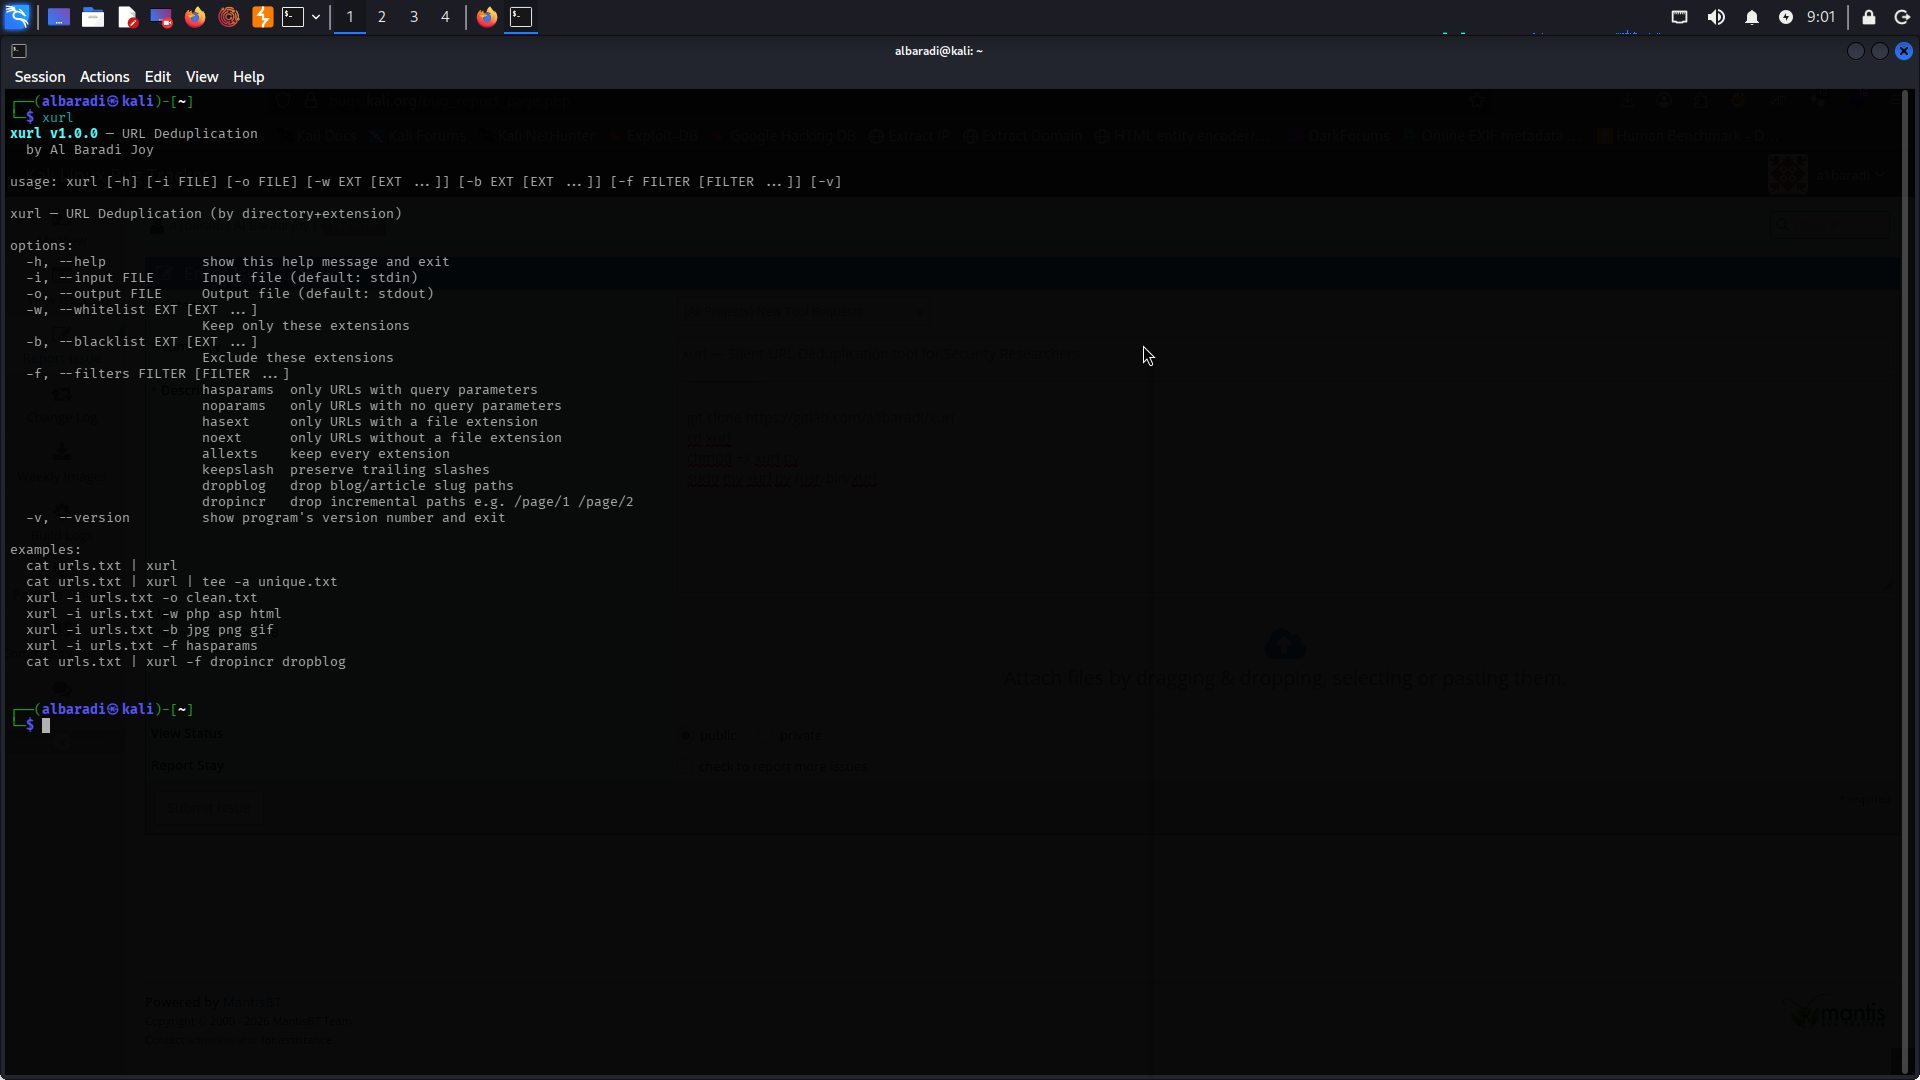Screen dimensions: 1920x1080
Task: Switch to workspace 2
Action: tap(382, 17)
